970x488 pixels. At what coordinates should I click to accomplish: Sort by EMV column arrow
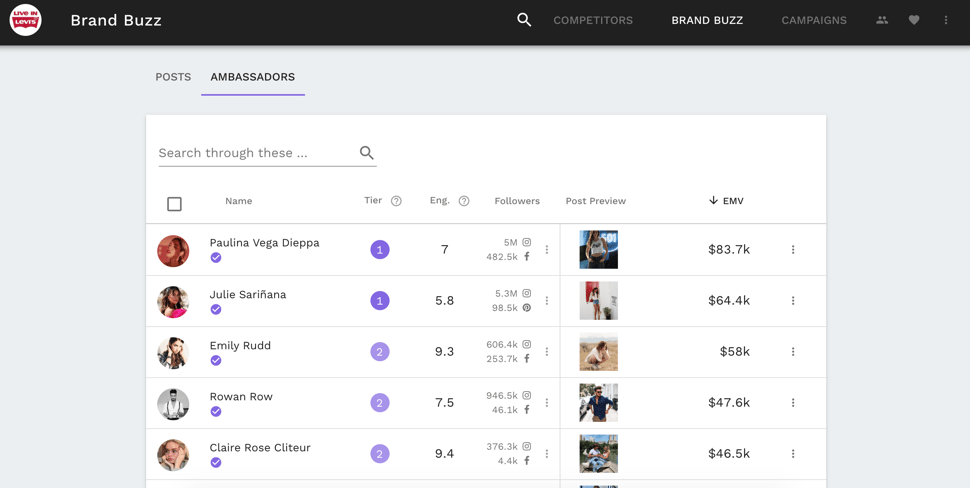click(713, 200)
